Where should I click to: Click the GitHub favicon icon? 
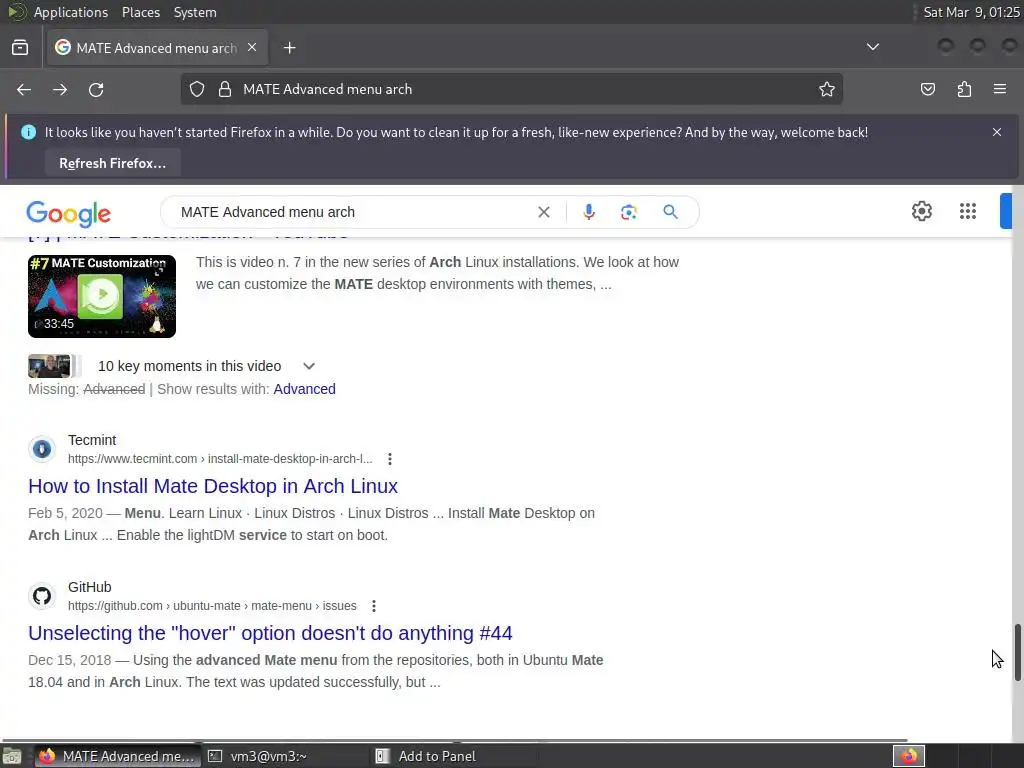(42, 596)
